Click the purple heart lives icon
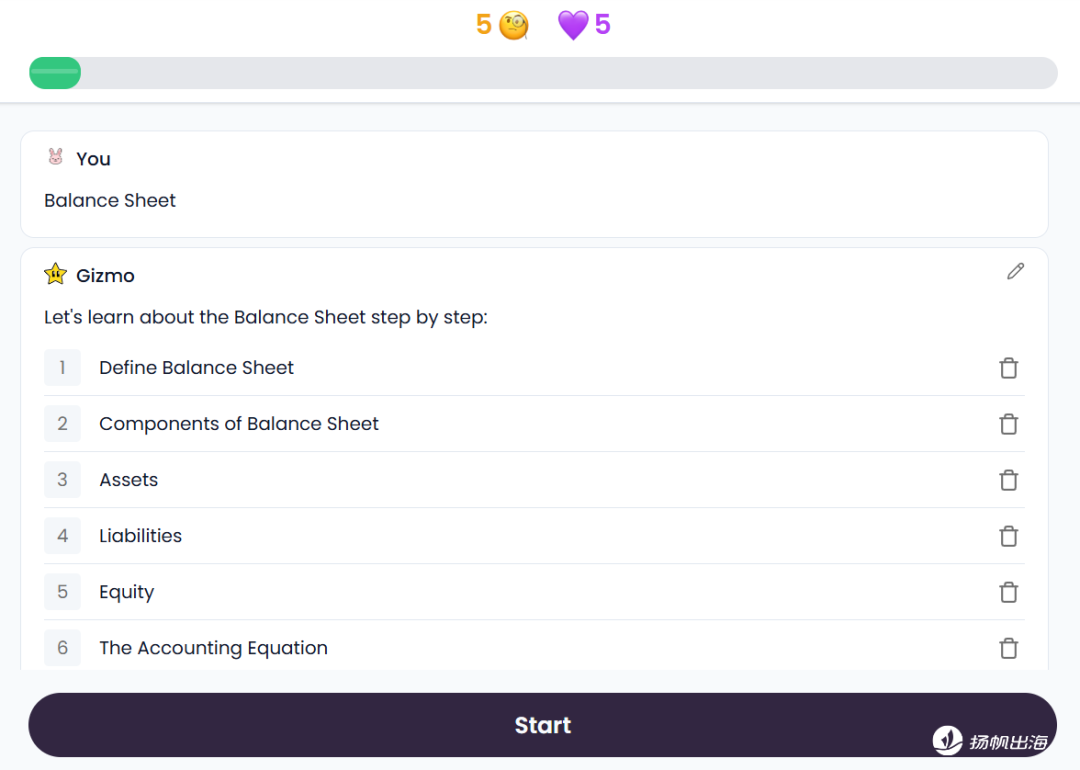 tap(572, 25)
